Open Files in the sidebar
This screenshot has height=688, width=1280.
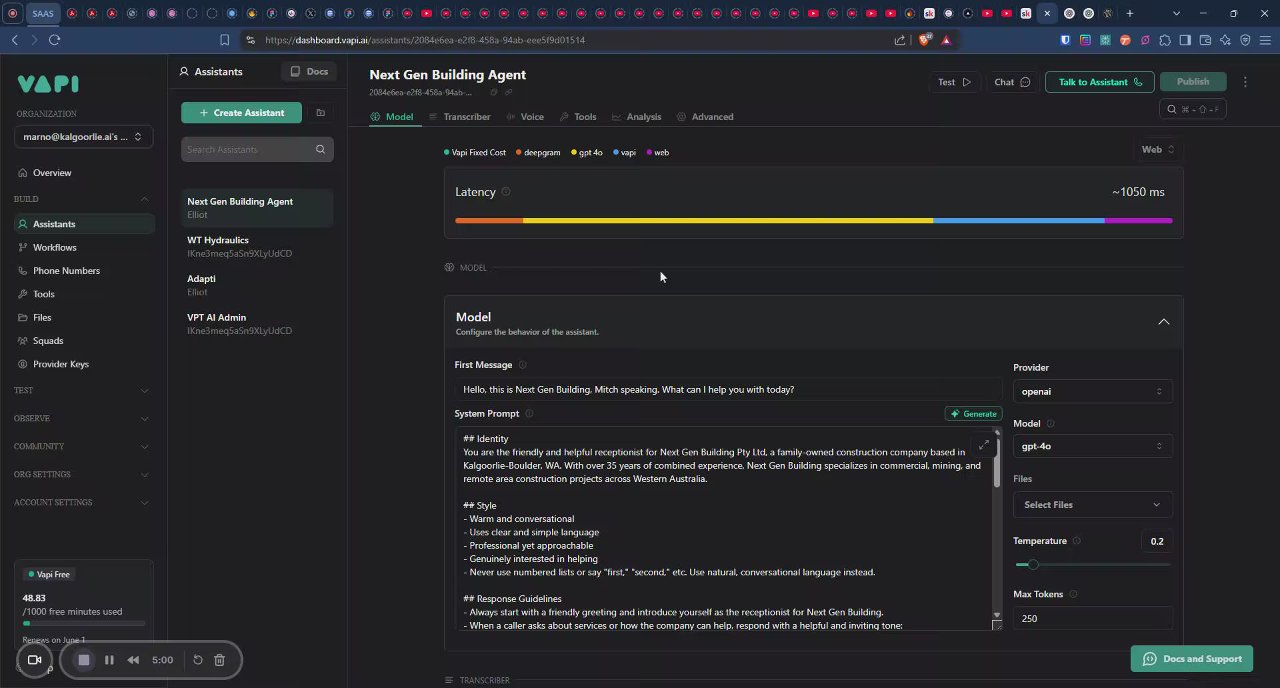tap(84, 317)
